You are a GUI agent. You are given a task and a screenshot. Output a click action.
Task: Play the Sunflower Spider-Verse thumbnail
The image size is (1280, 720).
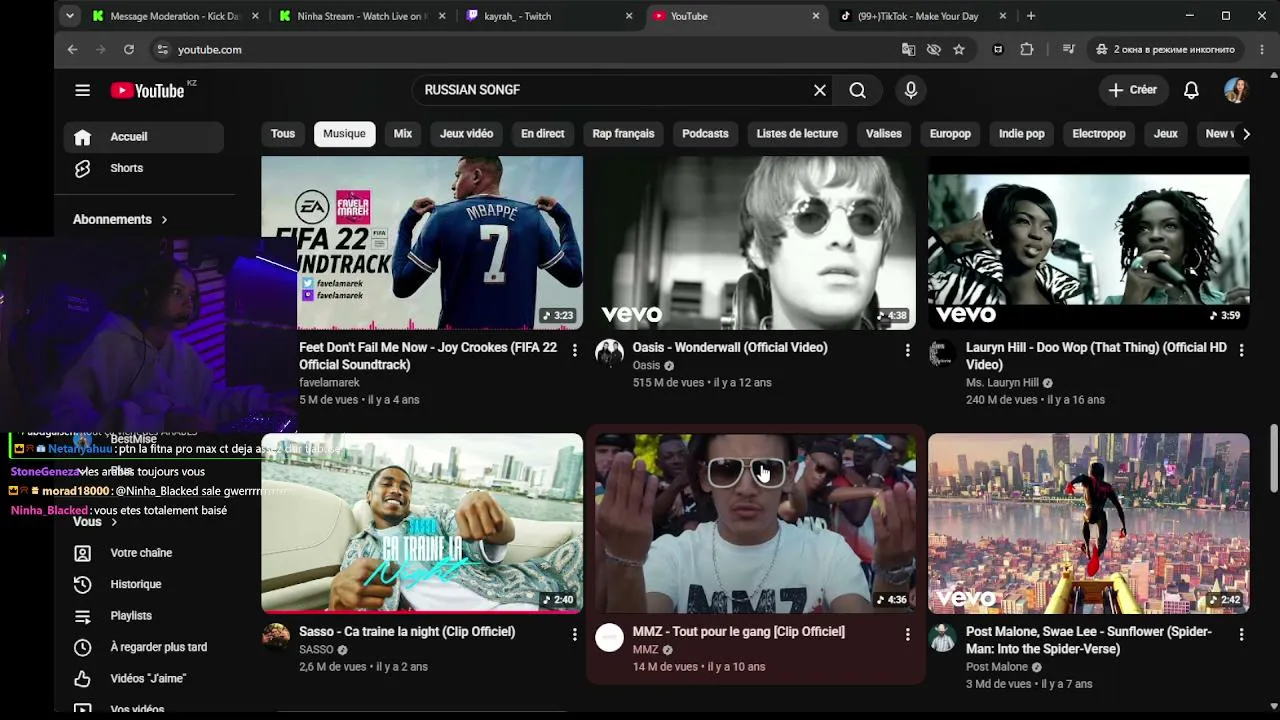point(1088,523)
